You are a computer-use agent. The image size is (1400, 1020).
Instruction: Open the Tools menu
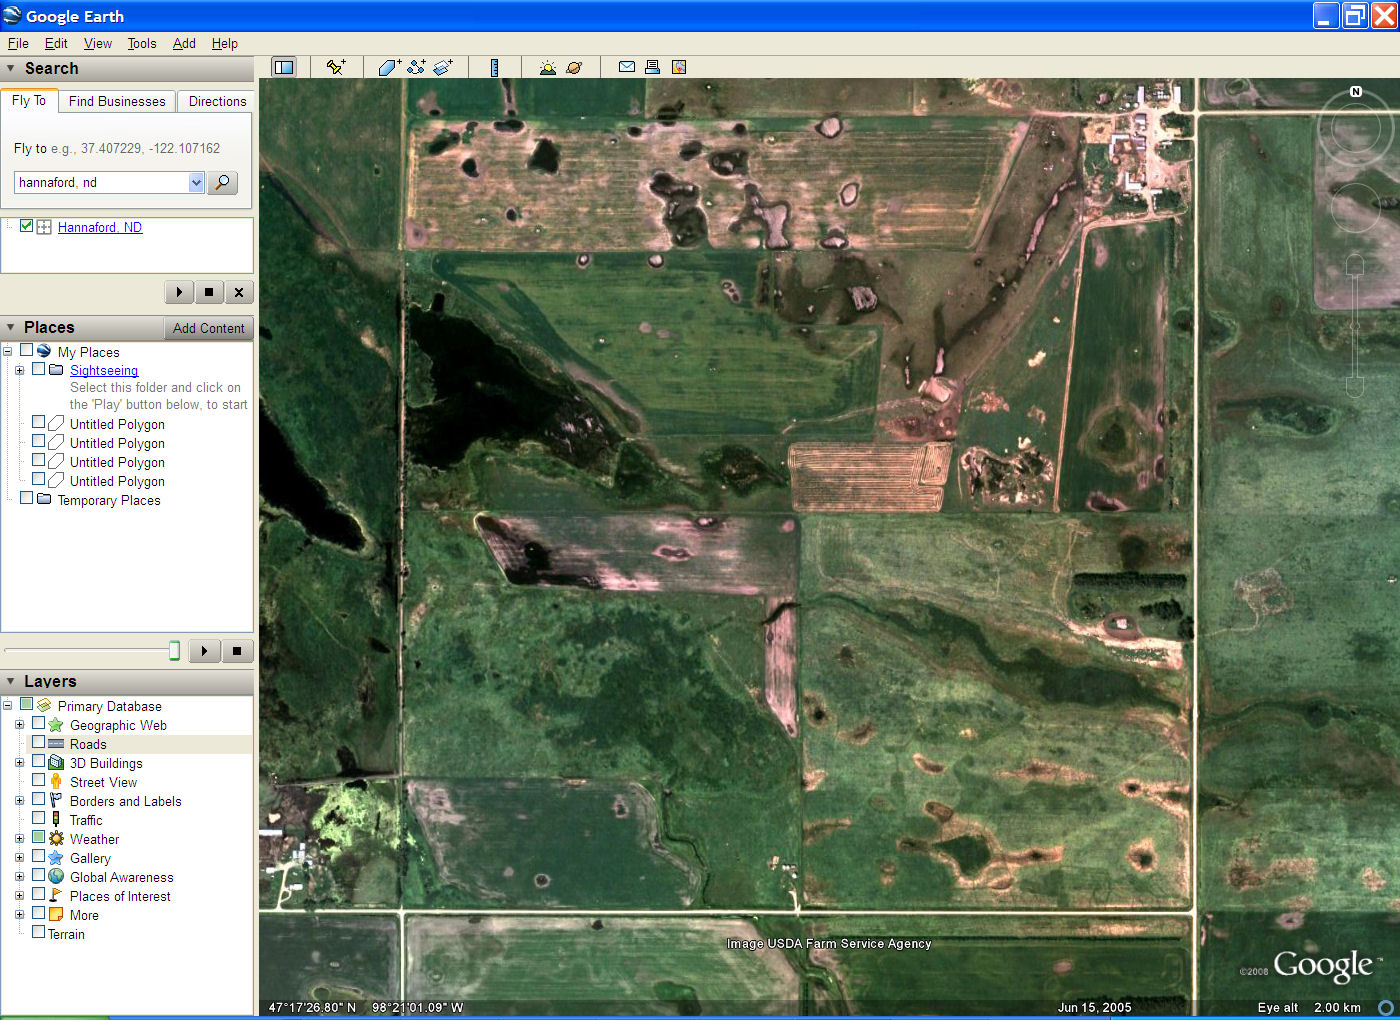[142, 43]
